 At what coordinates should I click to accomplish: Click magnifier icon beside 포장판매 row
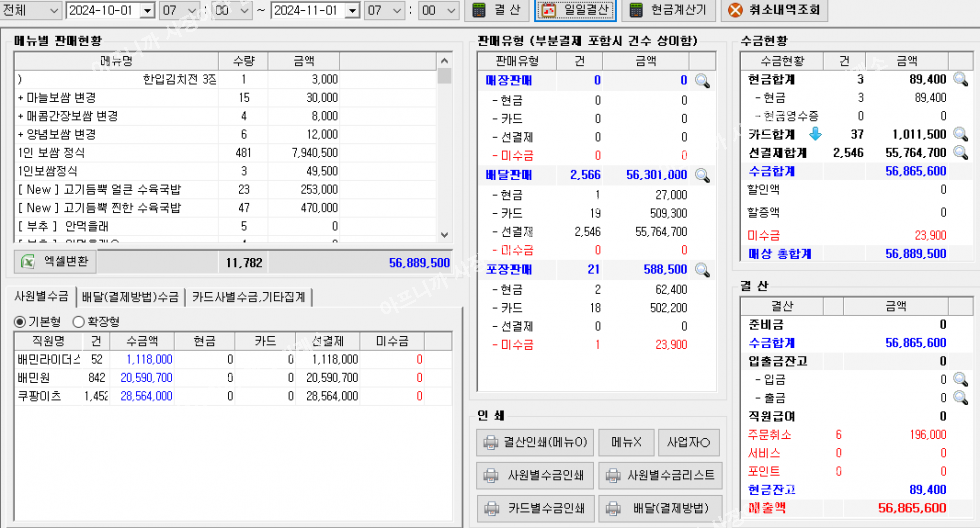[702, 270]
